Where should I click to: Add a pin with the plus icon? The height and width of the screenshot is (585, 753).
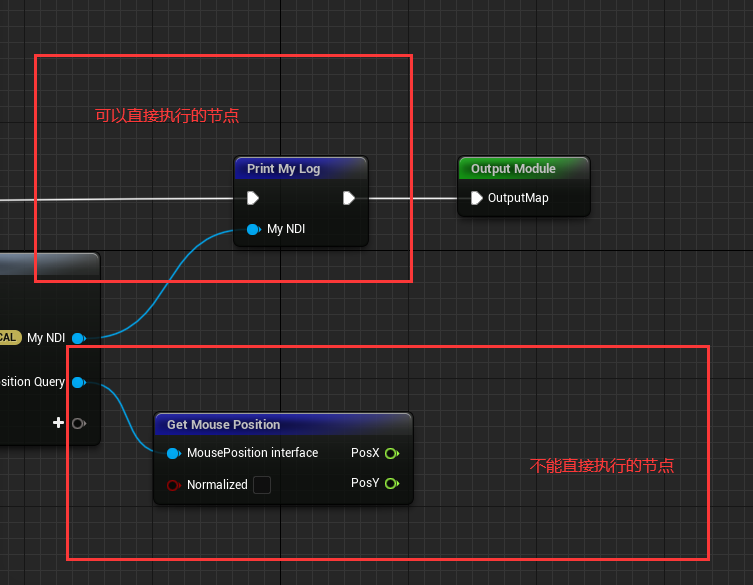tap(59, 423)
